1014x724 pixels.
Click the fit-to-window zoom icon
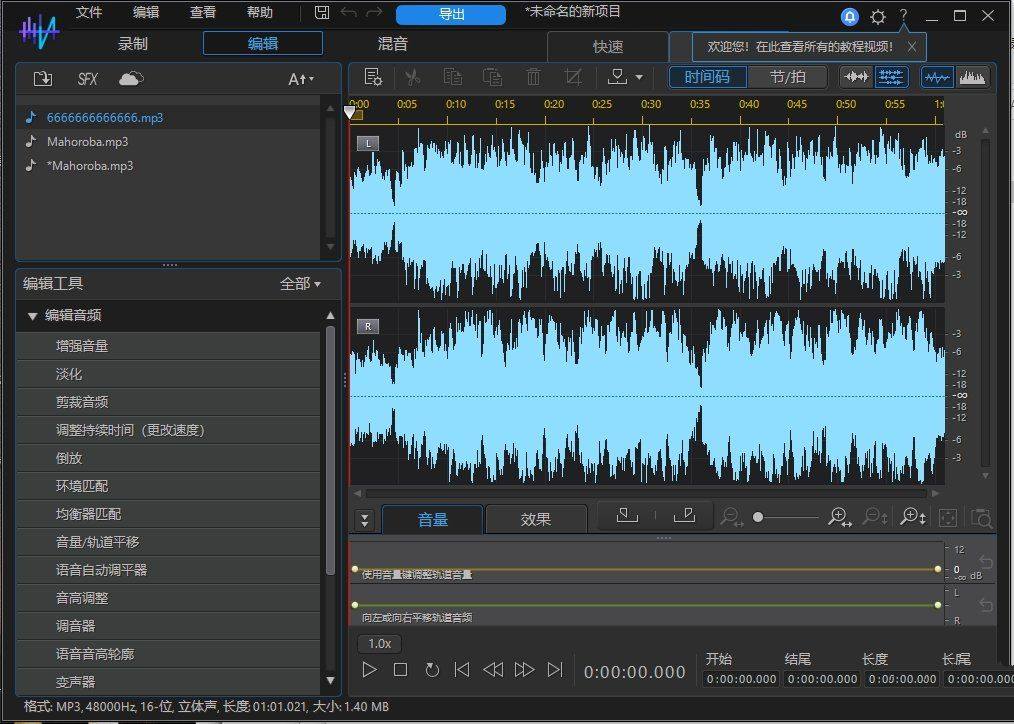coord(947,517)
